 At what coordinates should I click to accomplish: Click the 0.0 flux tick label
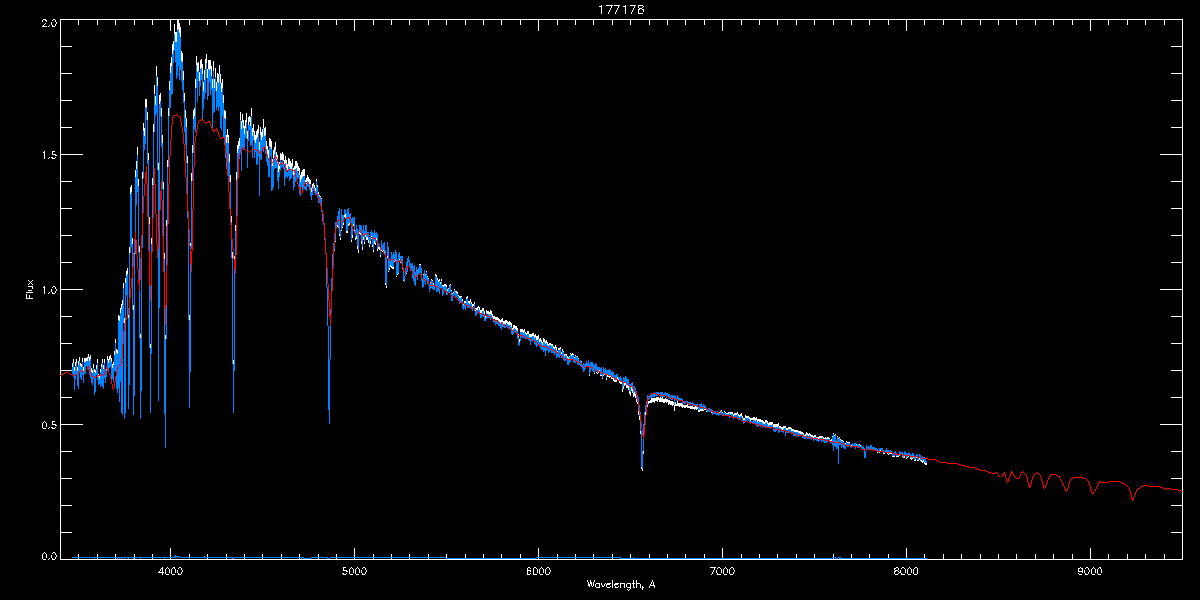click(x=47, y=555)
